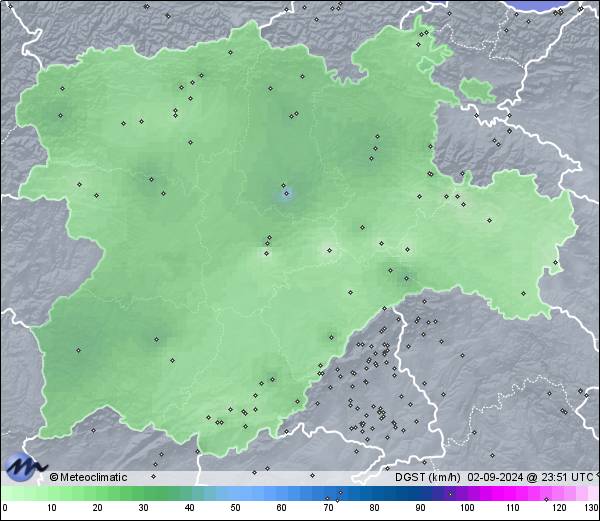
Task: Click the station marker on the magenta scale segment
Action: 546,499
